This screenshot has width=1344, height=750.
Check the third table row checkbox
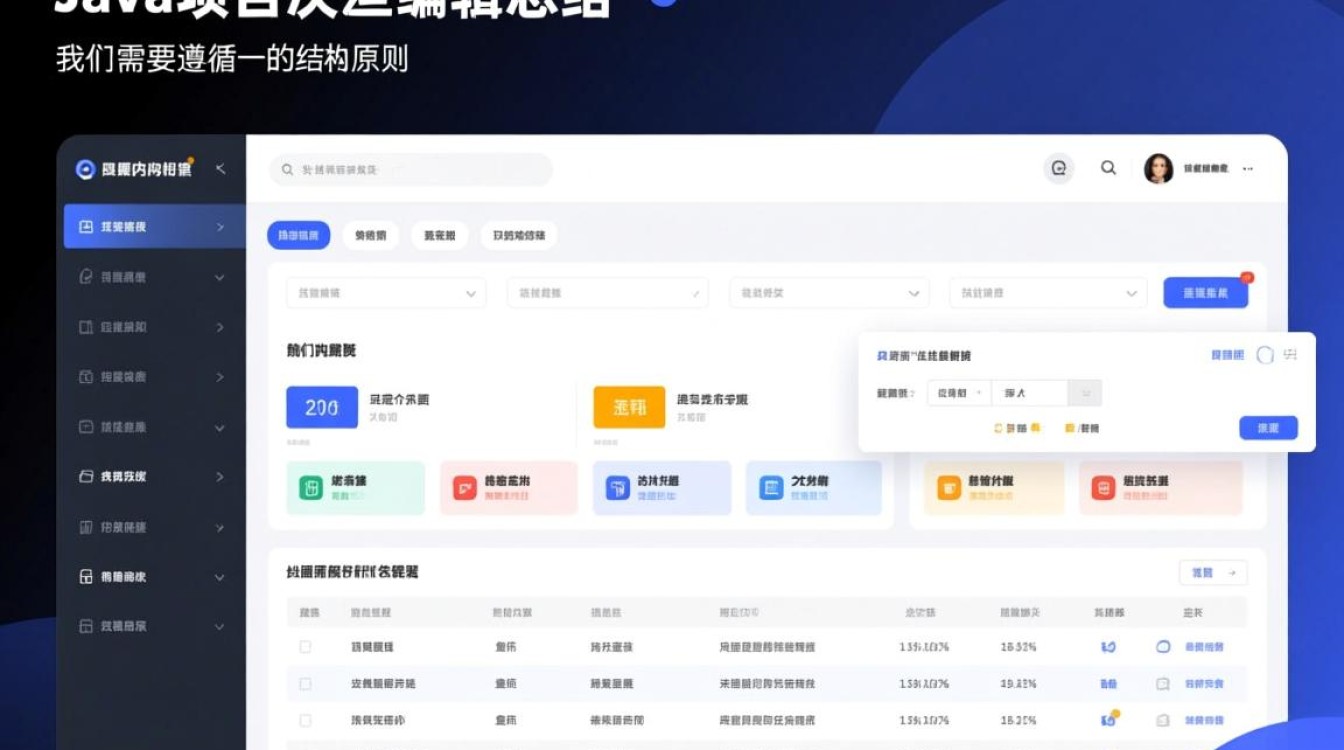tap(305, 719)
